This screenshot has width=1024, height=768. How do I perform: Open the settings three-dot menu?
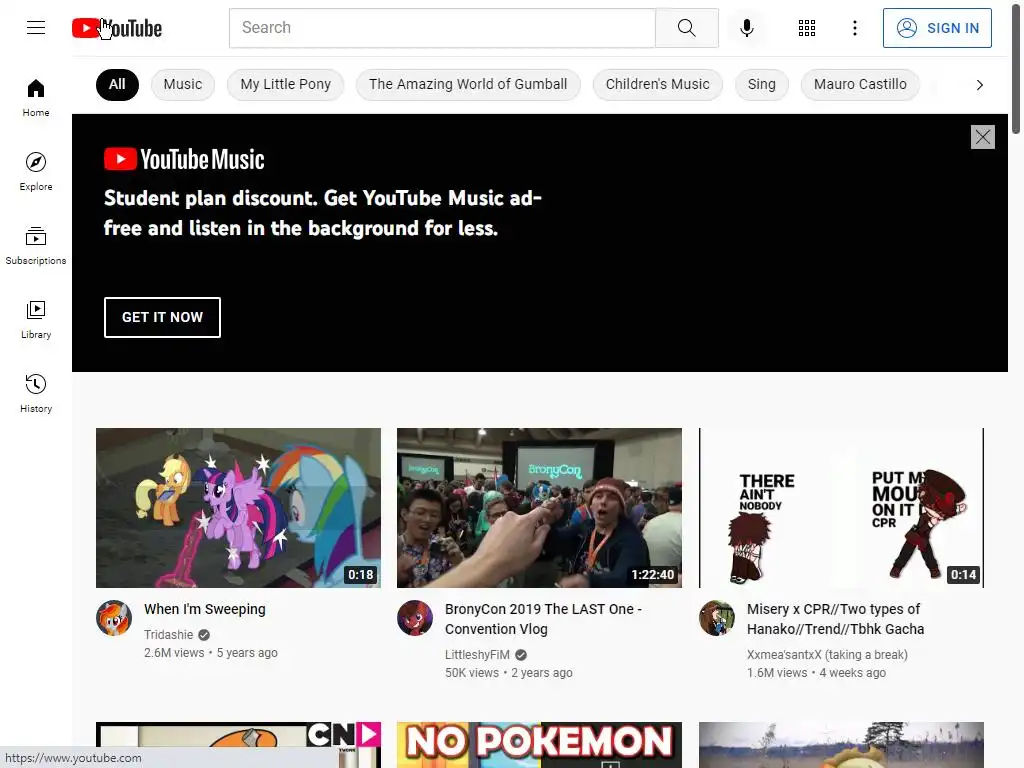[854, 28]
